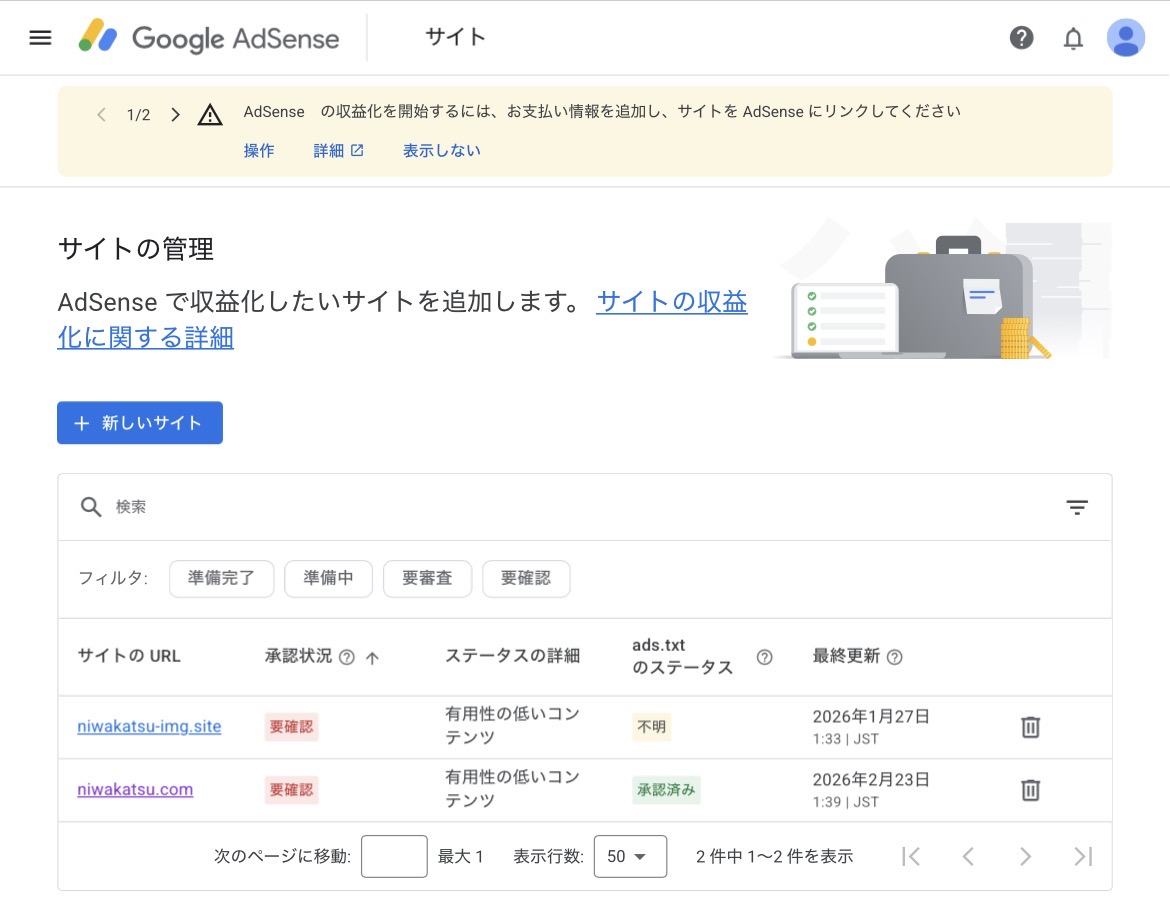Screen dimensions: 1170x905
Task: Open the notifications bell
Action: pos(1073,37)
